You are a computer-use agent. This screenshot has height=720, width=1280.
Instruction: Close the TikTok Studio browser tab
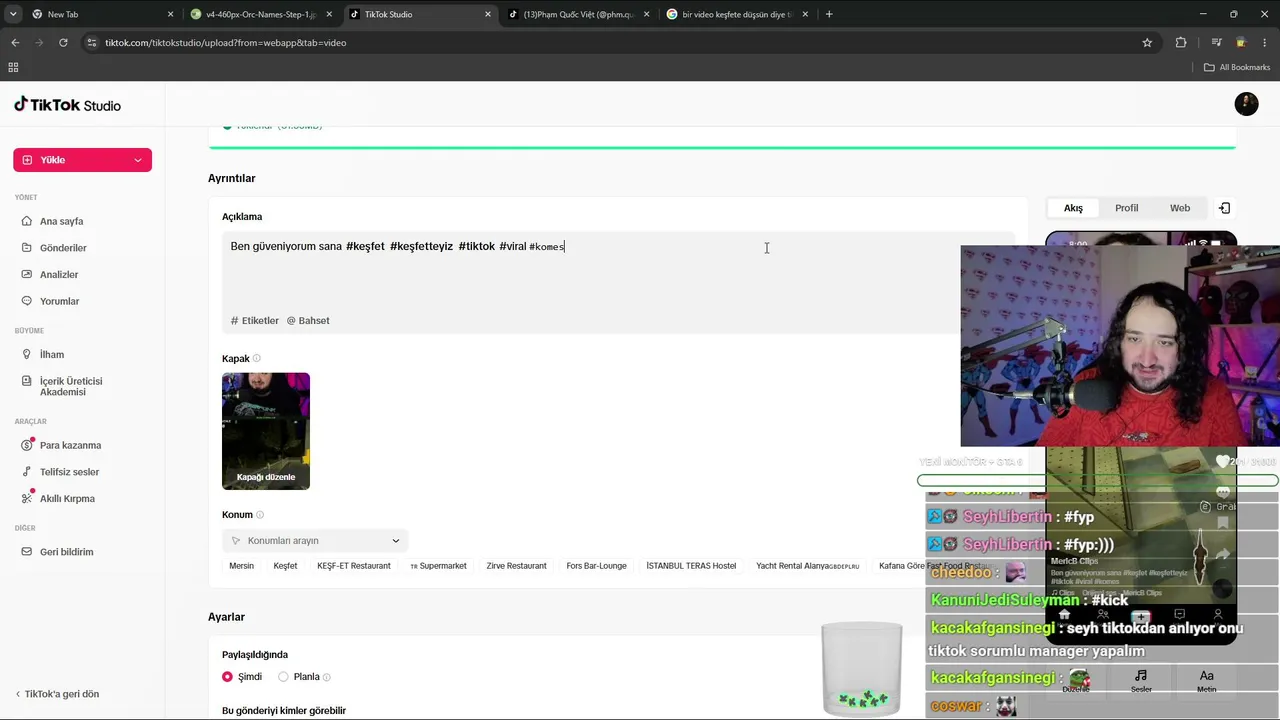point(488,14)
